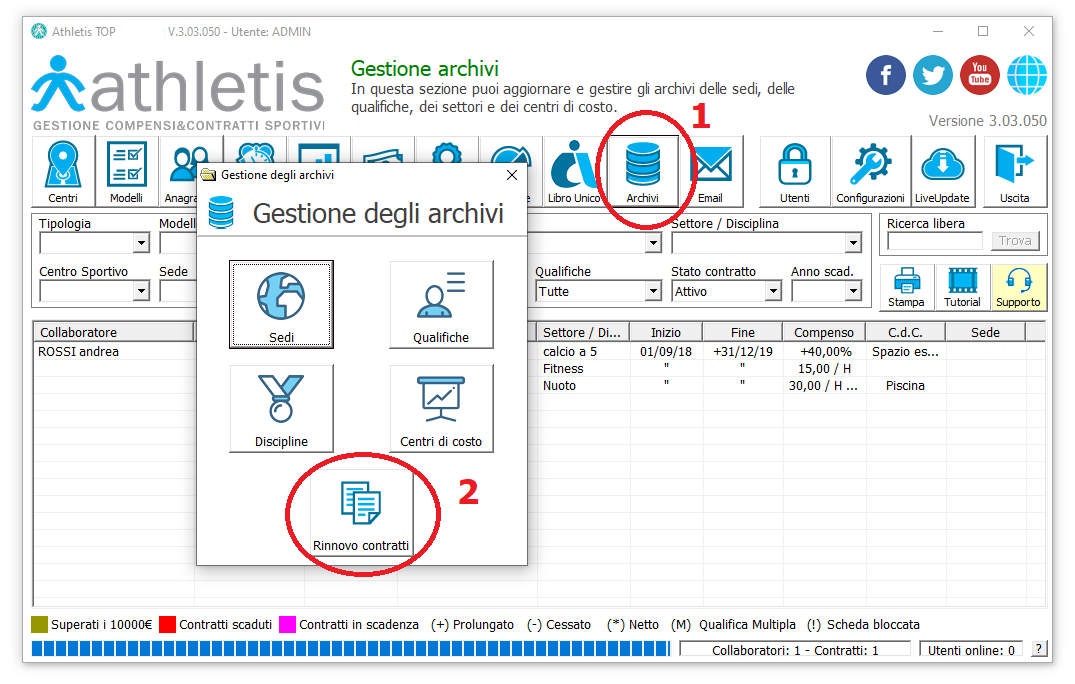Open the Discipline archive

click(x=281, y=408)
